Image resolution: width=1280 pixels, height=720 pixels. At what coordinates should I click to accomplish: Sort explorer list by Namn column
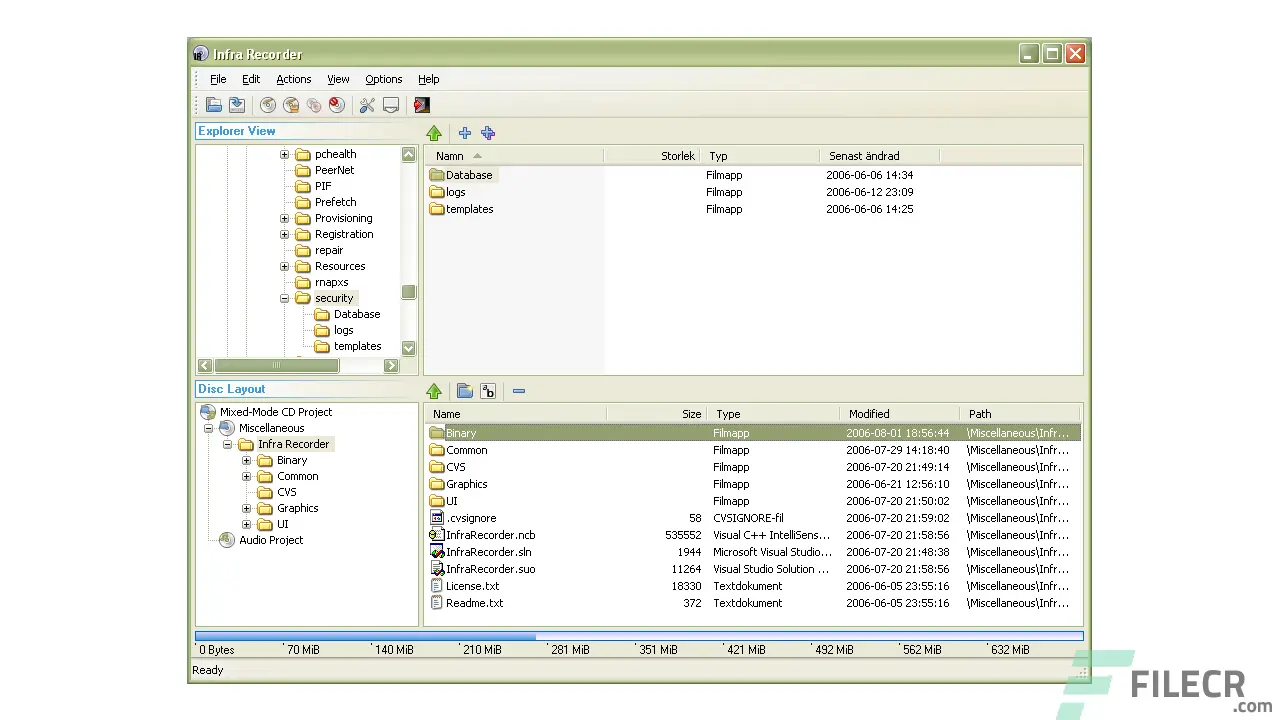click(x=514, y=156)
